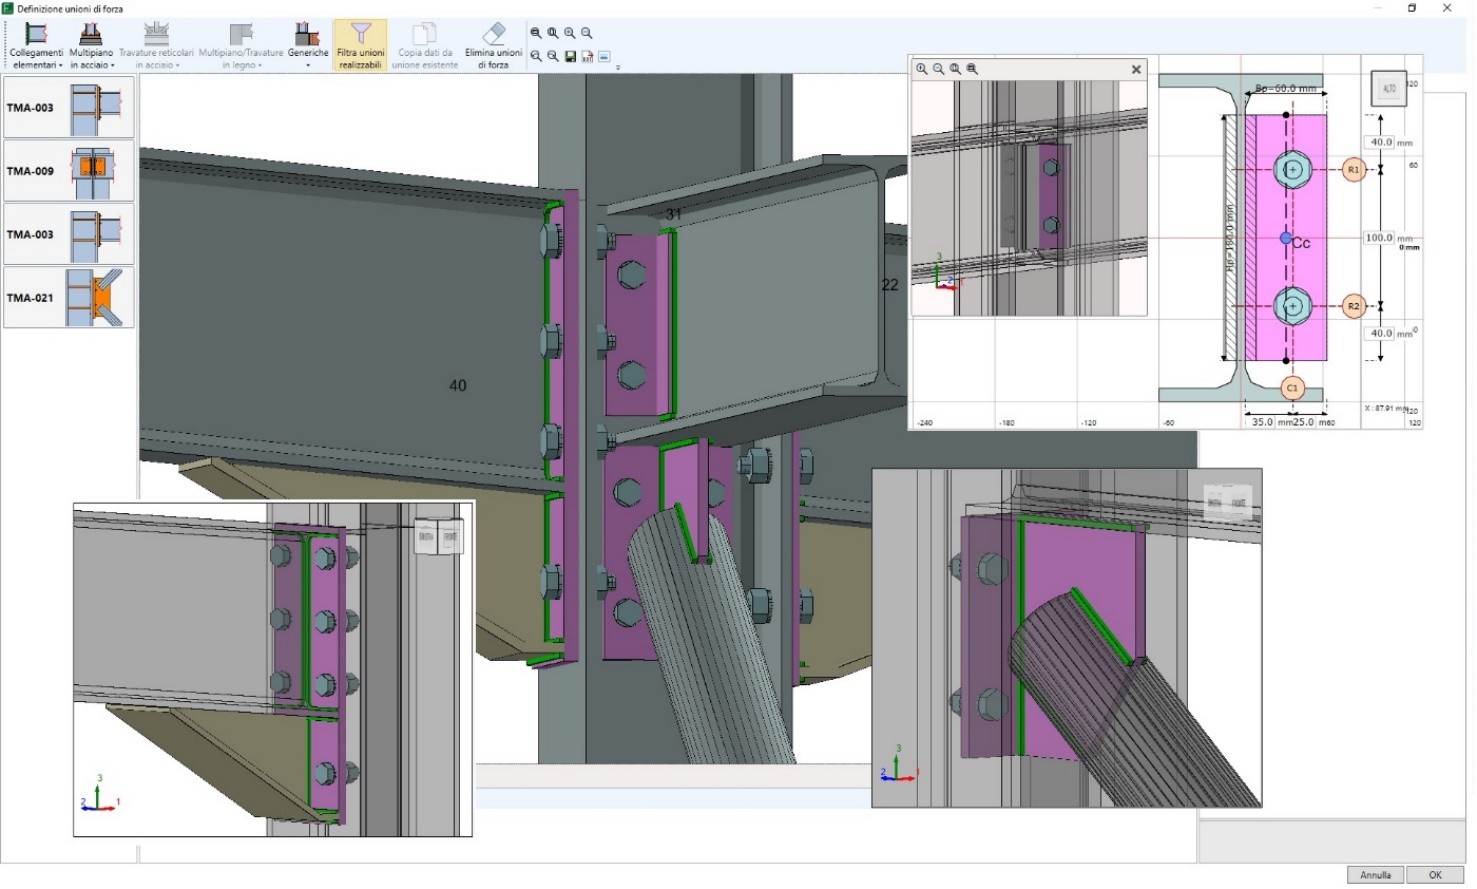
Task: Click Annulla to cancel
Action: tap(1375, 875)
